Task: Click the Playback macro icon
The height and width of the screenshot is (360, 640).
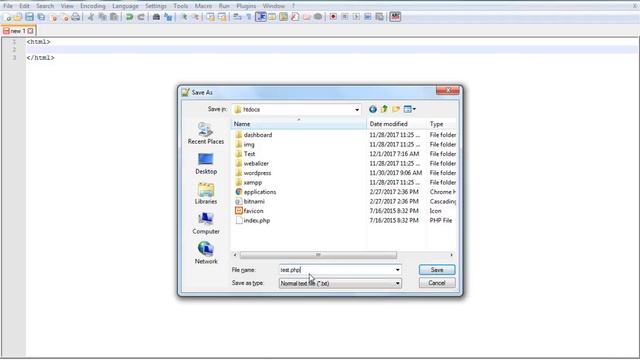Action: tap(356, 17)
